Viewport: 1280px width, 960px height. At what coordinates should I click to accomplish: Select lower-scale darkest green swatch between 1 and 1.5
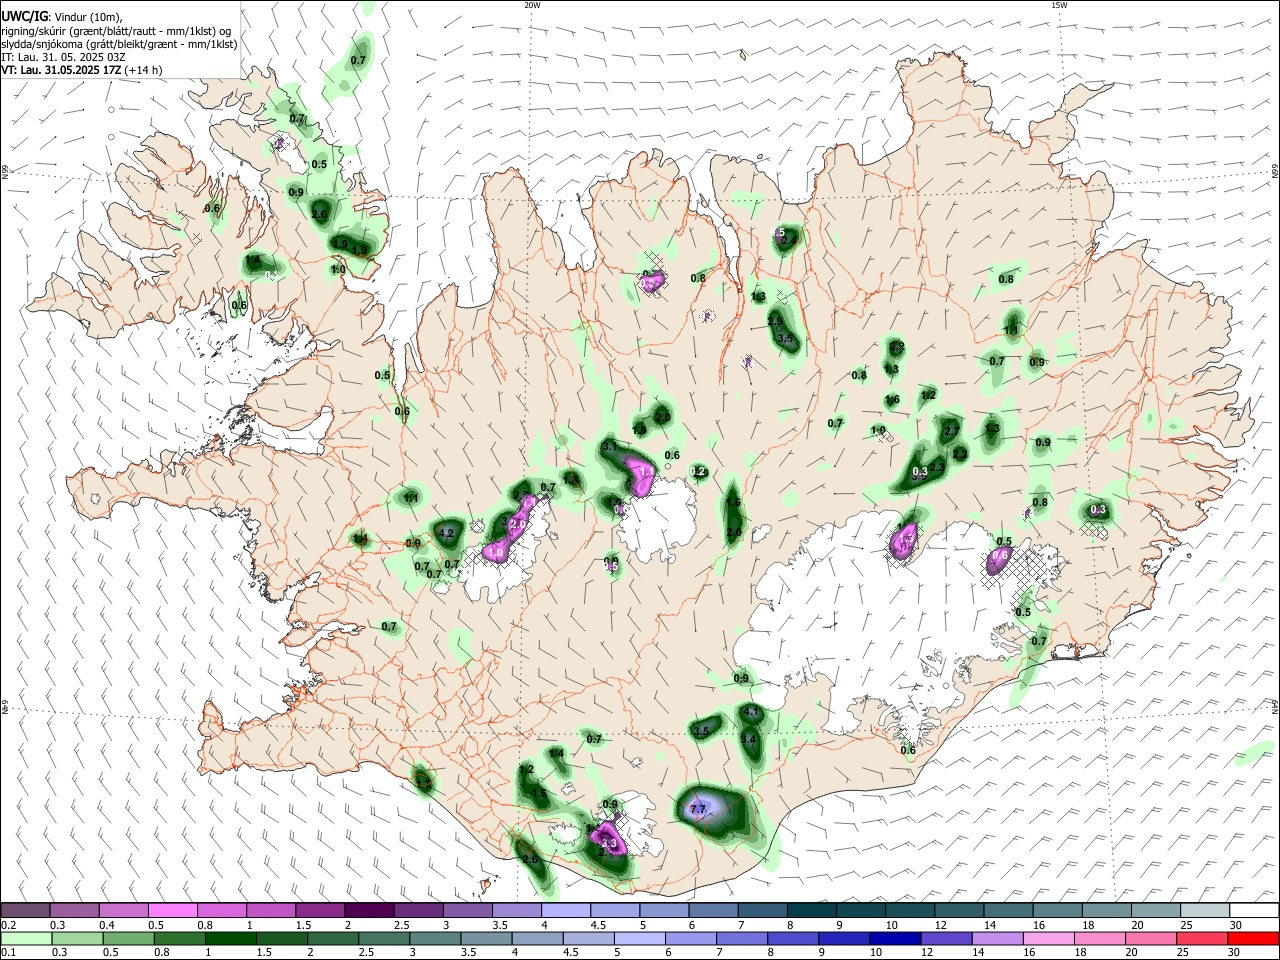coord(231,938)
